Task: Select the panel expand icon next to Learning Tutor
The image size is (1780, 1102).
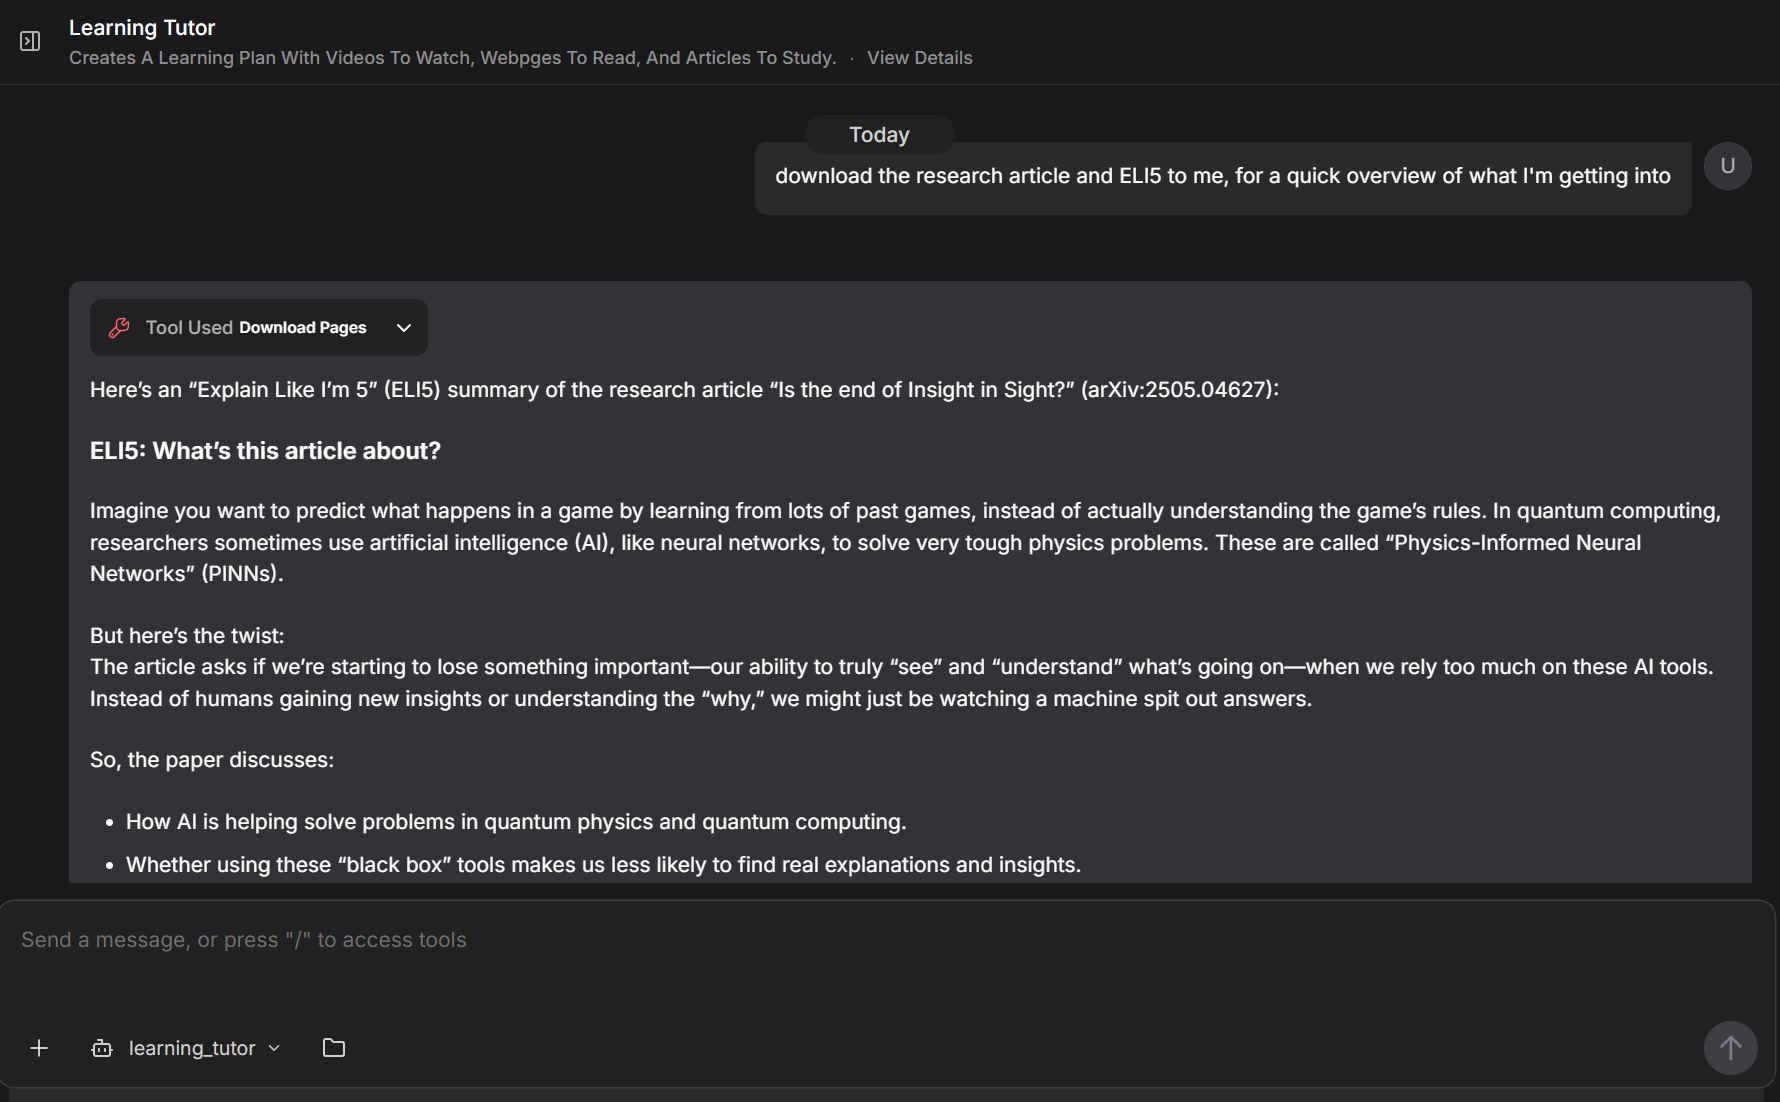Action: point(30,41)
